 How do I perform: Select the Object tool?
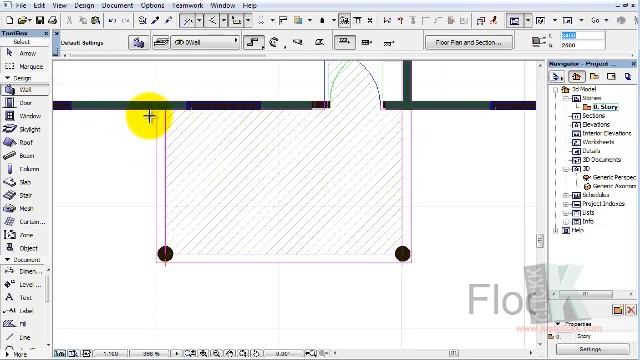click(x=24, y=248)
